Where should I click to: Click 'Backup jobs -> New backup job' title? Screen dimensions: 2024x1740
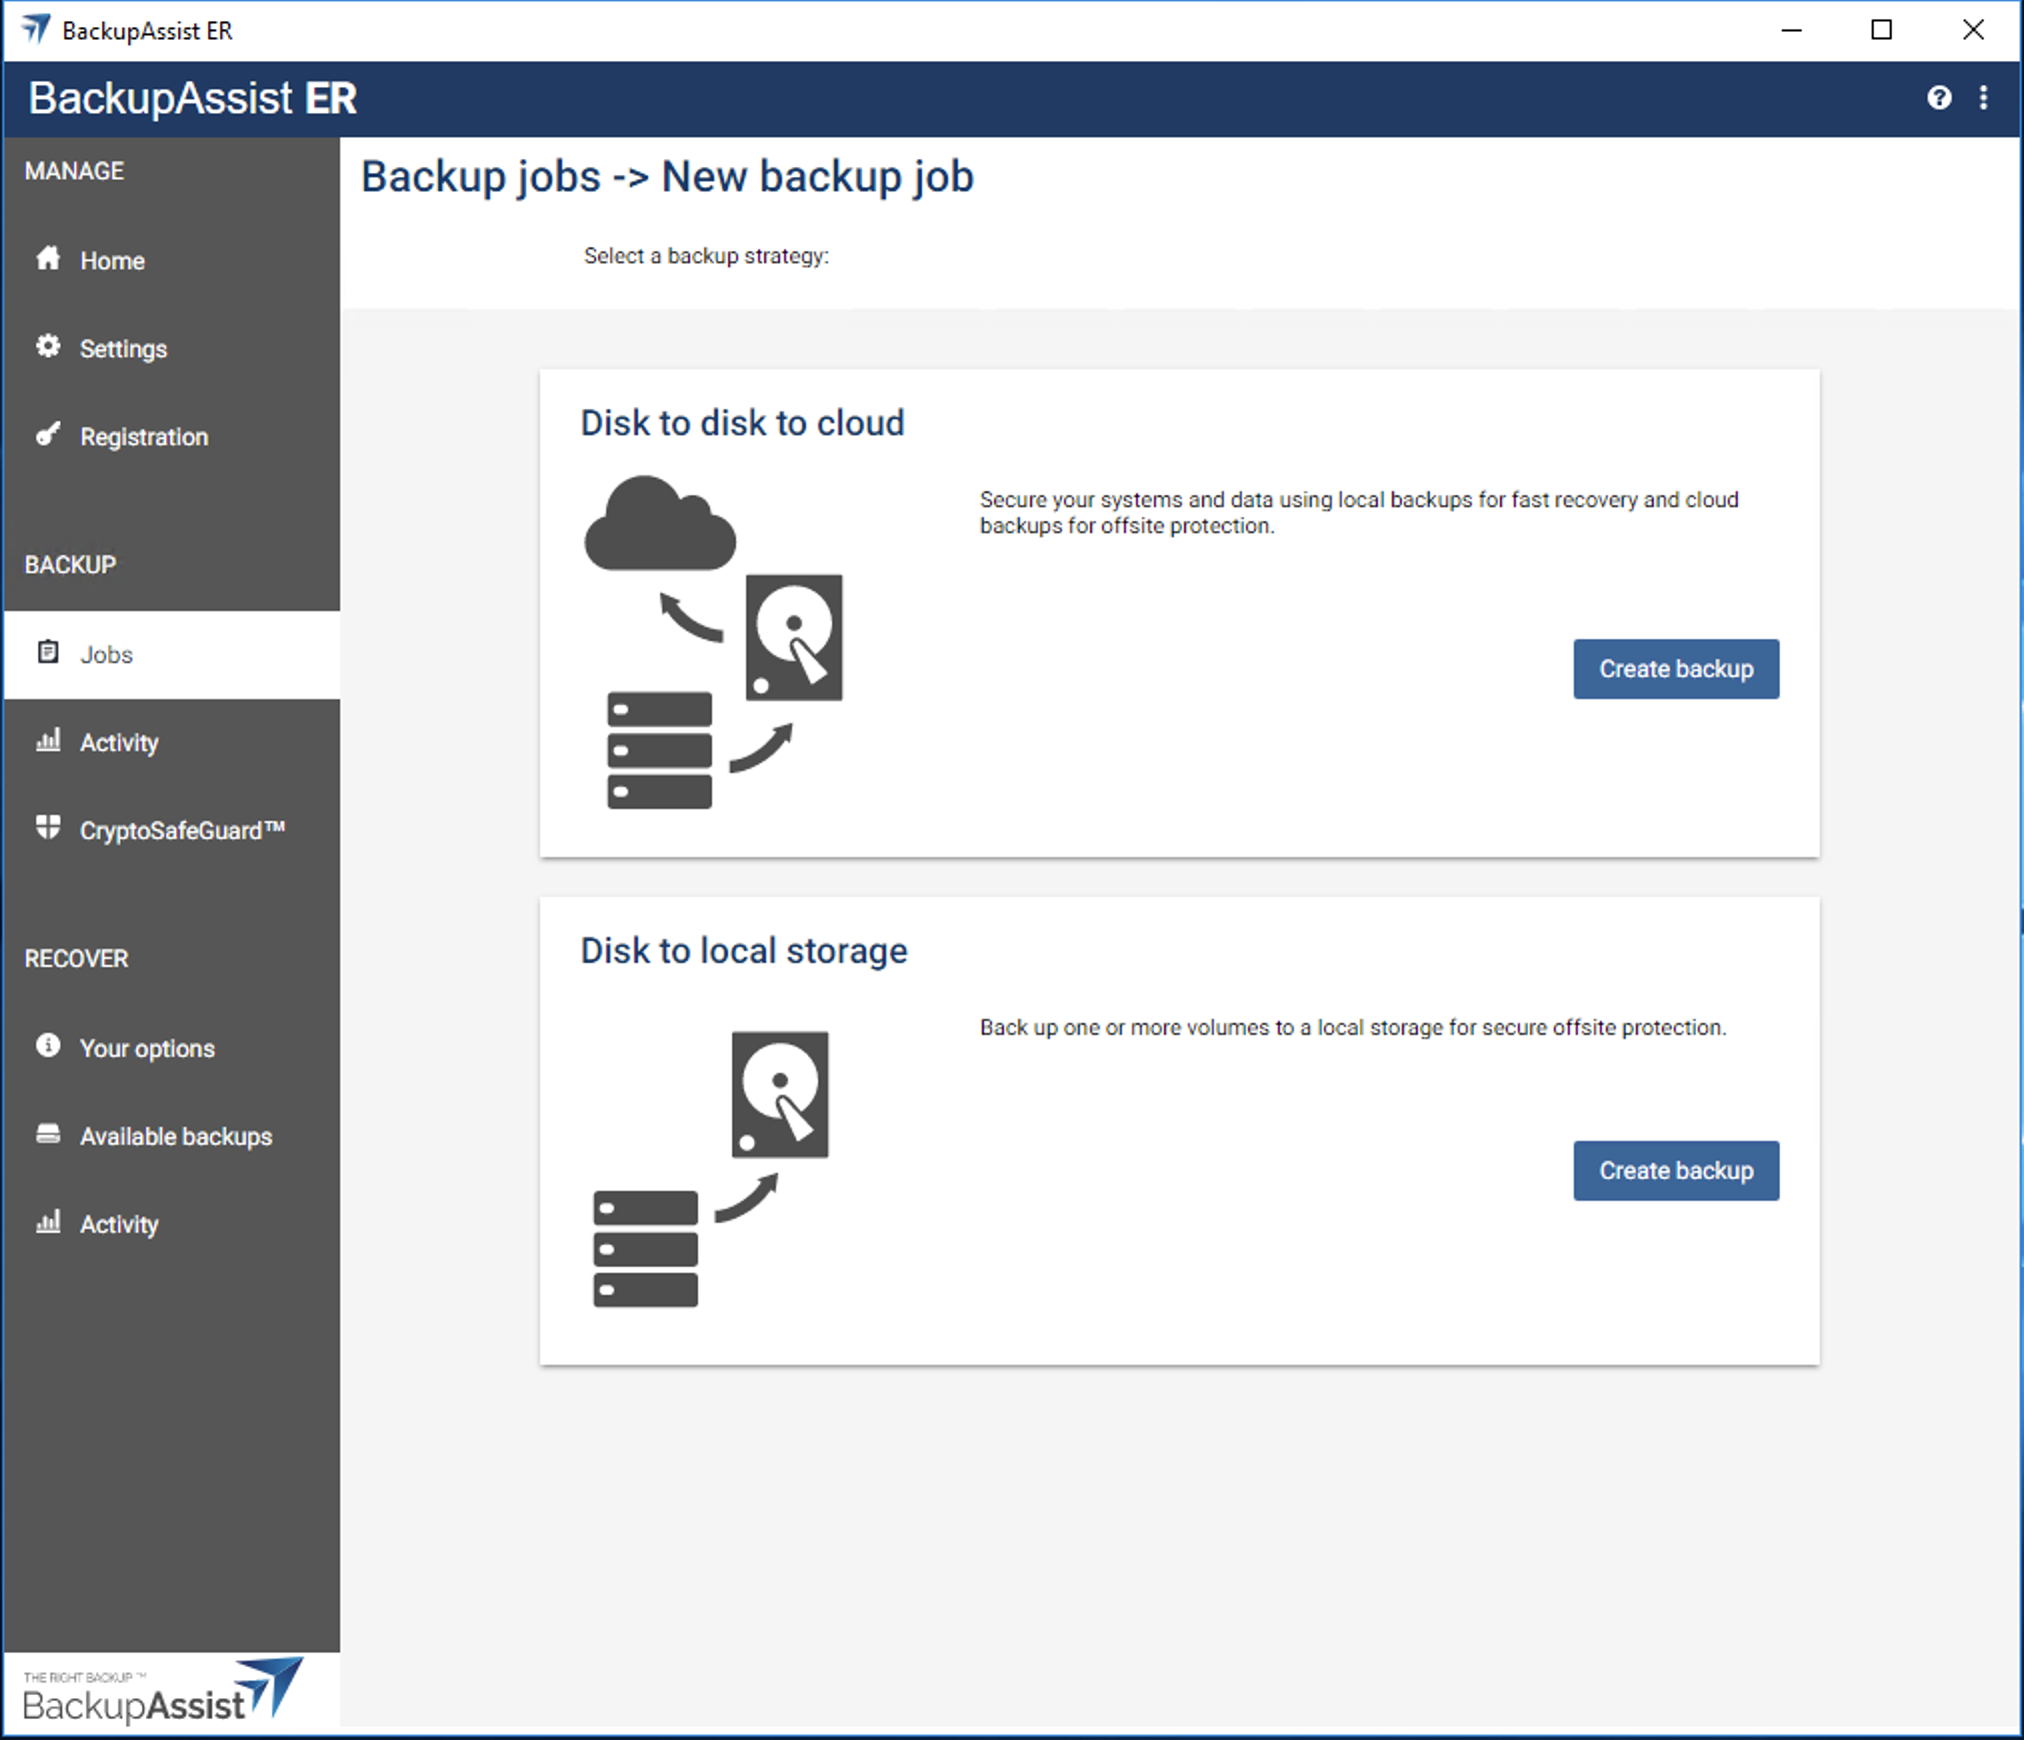point(667,177)
